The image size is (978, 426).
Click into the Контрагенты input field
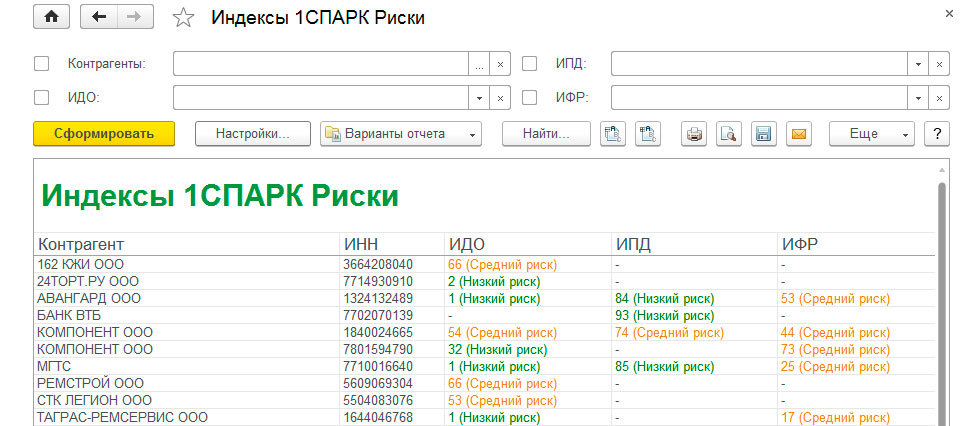click(320, 64)
